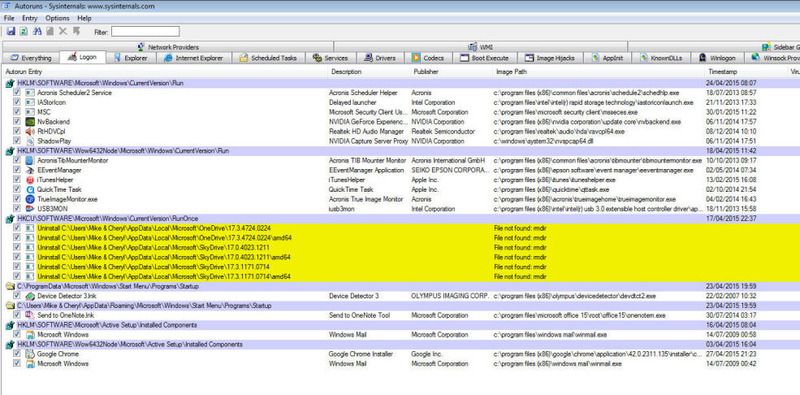Sort by the Image Path column header
This screenshot has width=800, height=395.
(598, 72)
